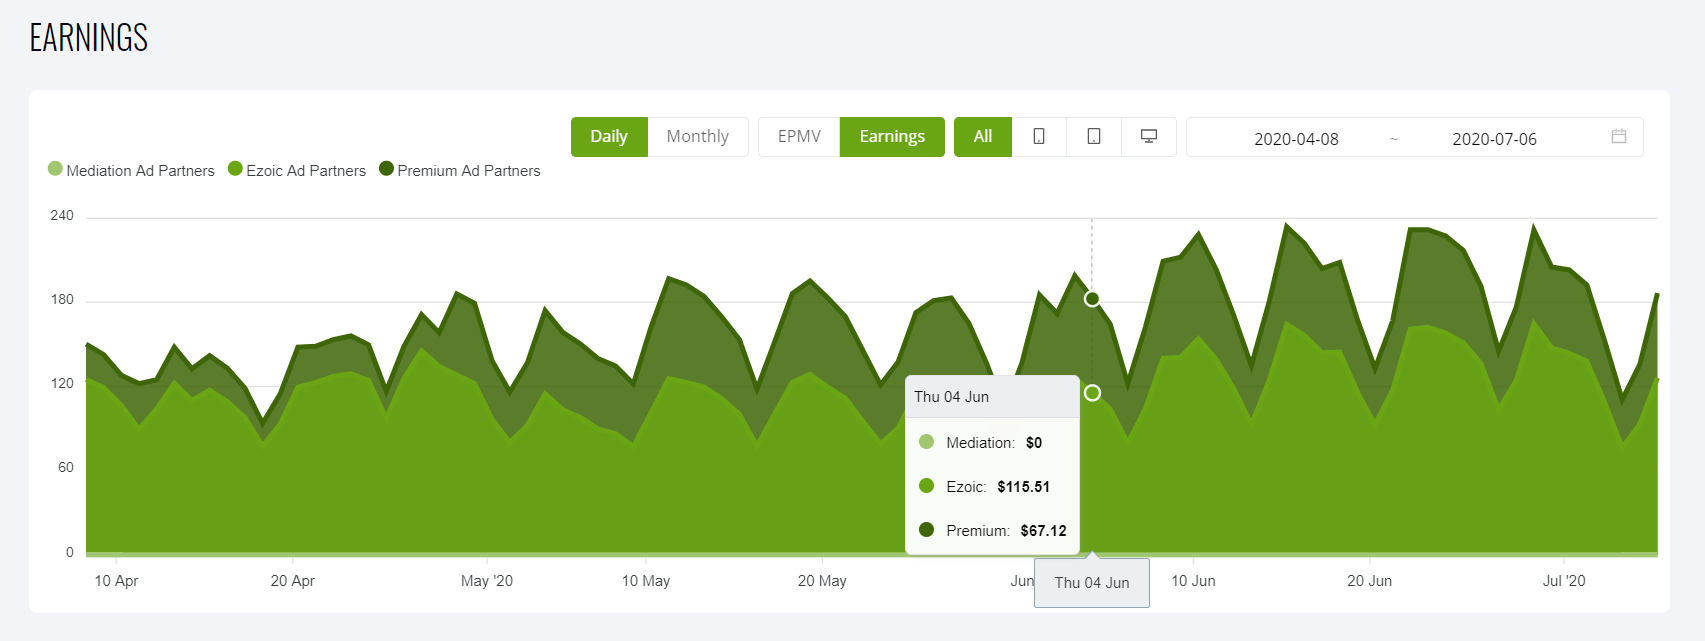Toggle chart to EPMV metric
This screenshot has height=641, width=1705.
point(799,137)
